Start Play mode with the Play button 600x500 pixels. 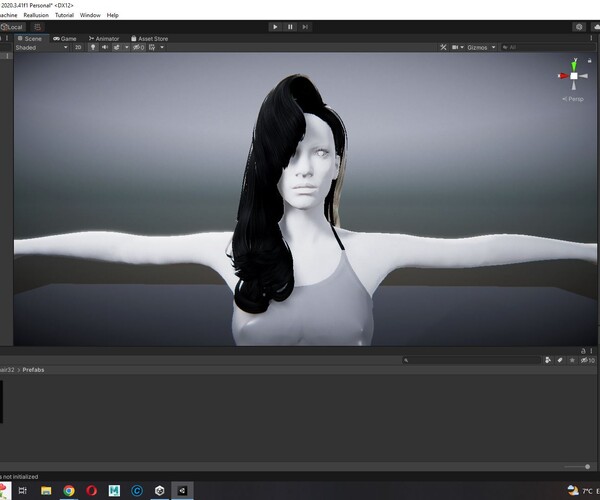coord(275,27)
